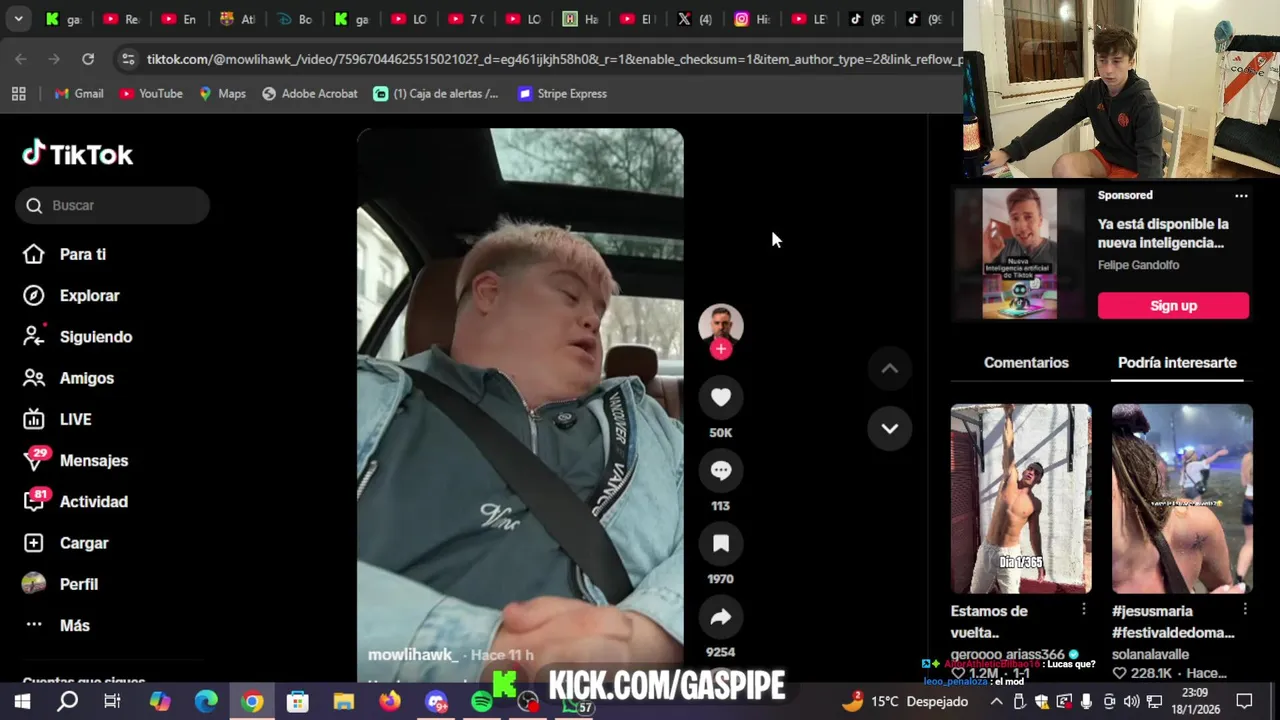Open the #jesusmaria video thumbnail
1280x720 pixels.
(x=1182, y=499)
